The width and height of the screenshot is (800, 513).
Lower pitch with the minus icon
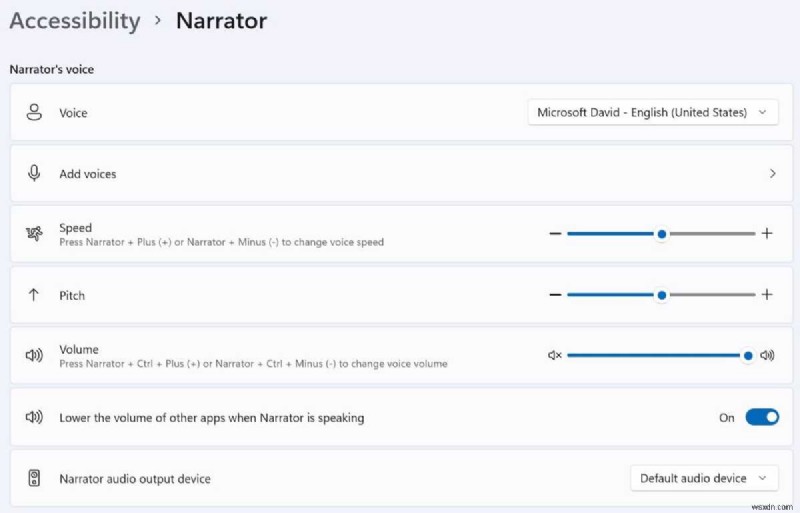pyautogui.click(x=555, y=295)
